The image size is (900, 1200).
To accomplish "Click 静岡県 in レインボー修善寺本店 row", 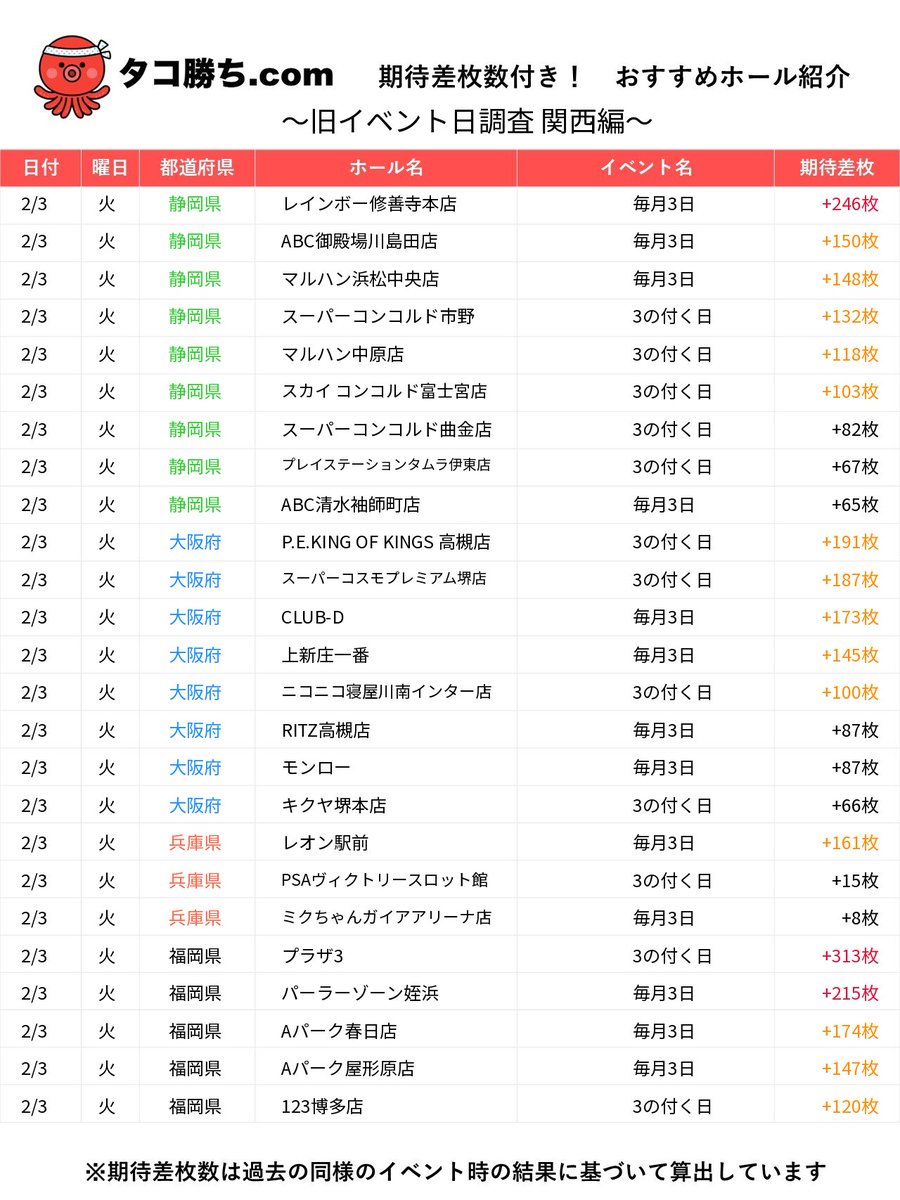I will pos(195,204).
